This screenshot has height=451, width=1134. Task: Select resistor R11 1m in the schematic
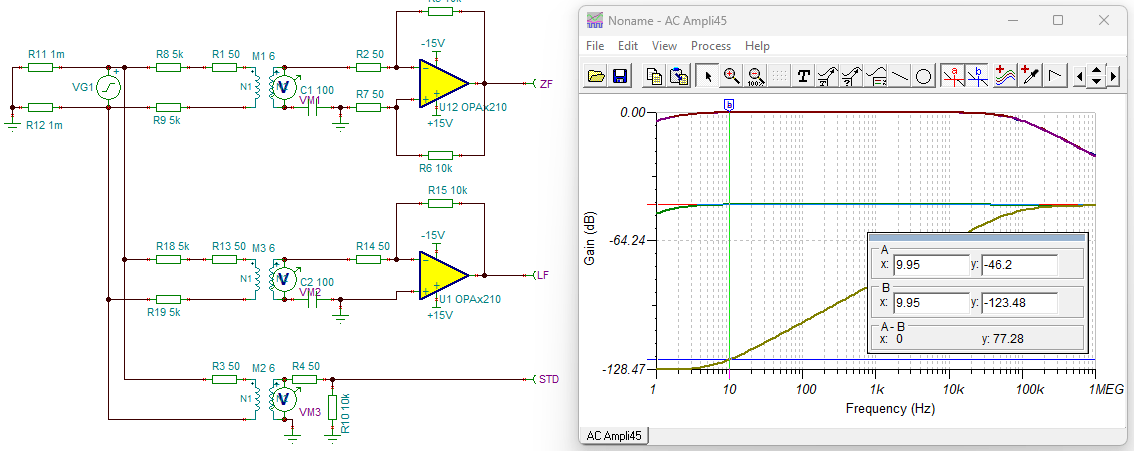(40, 67)
